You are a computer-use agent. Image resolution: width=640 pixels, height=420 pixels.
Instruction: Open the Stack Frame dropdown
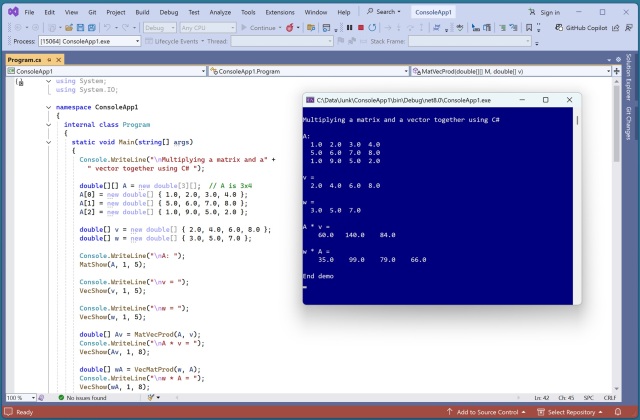(x=470, y=41)
